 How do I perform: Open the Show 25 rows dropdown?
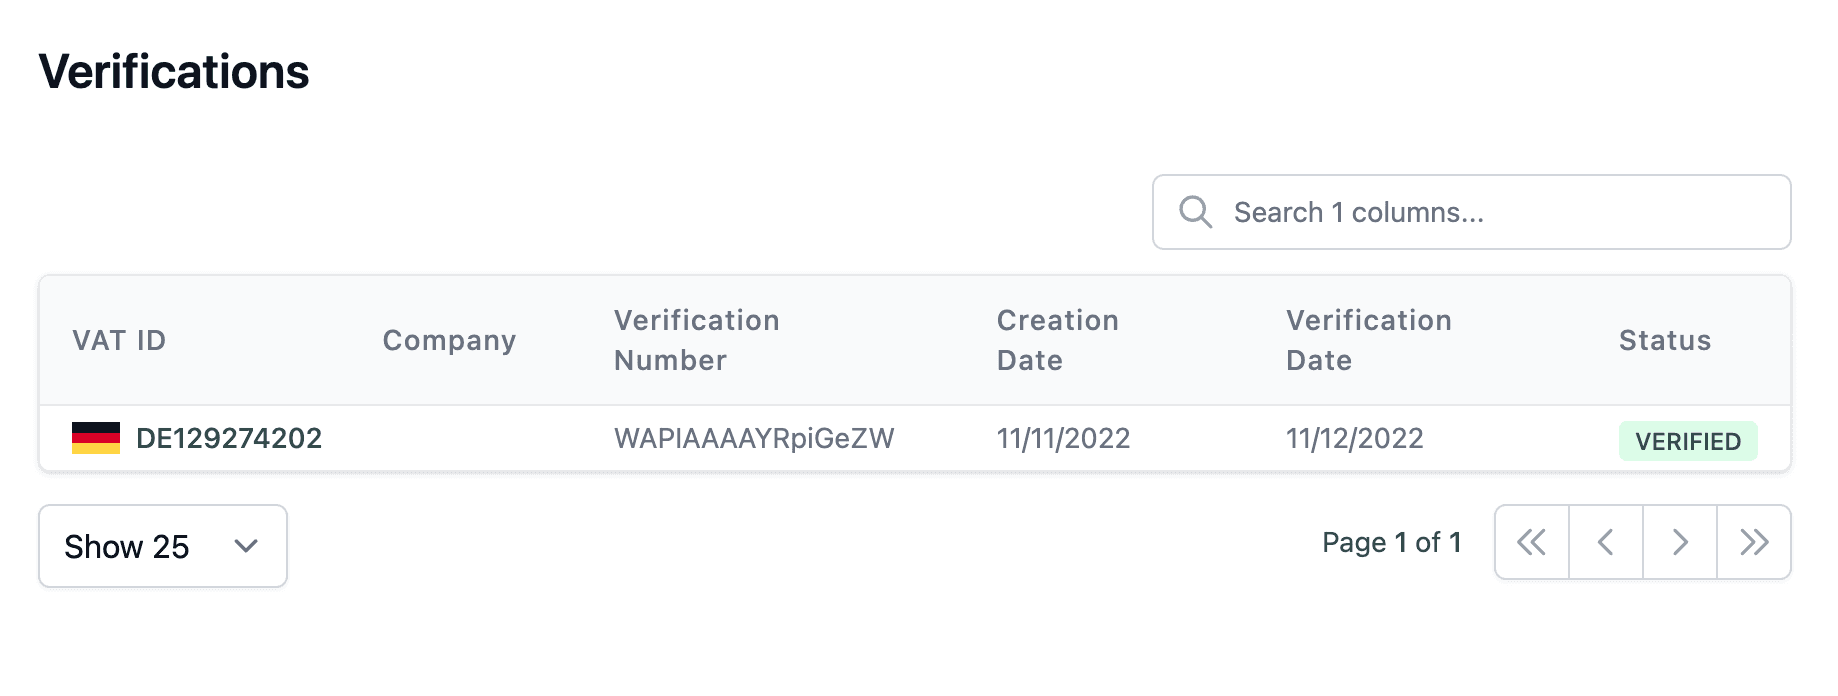[x=162, y=546]
